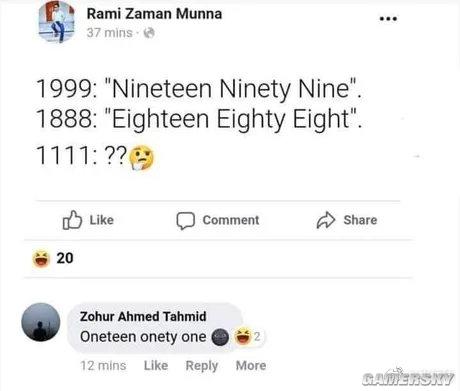Open Zohur Ahmed Tahmid's avatar
Viewport: 460px width, 391px height.
[41, 322]
